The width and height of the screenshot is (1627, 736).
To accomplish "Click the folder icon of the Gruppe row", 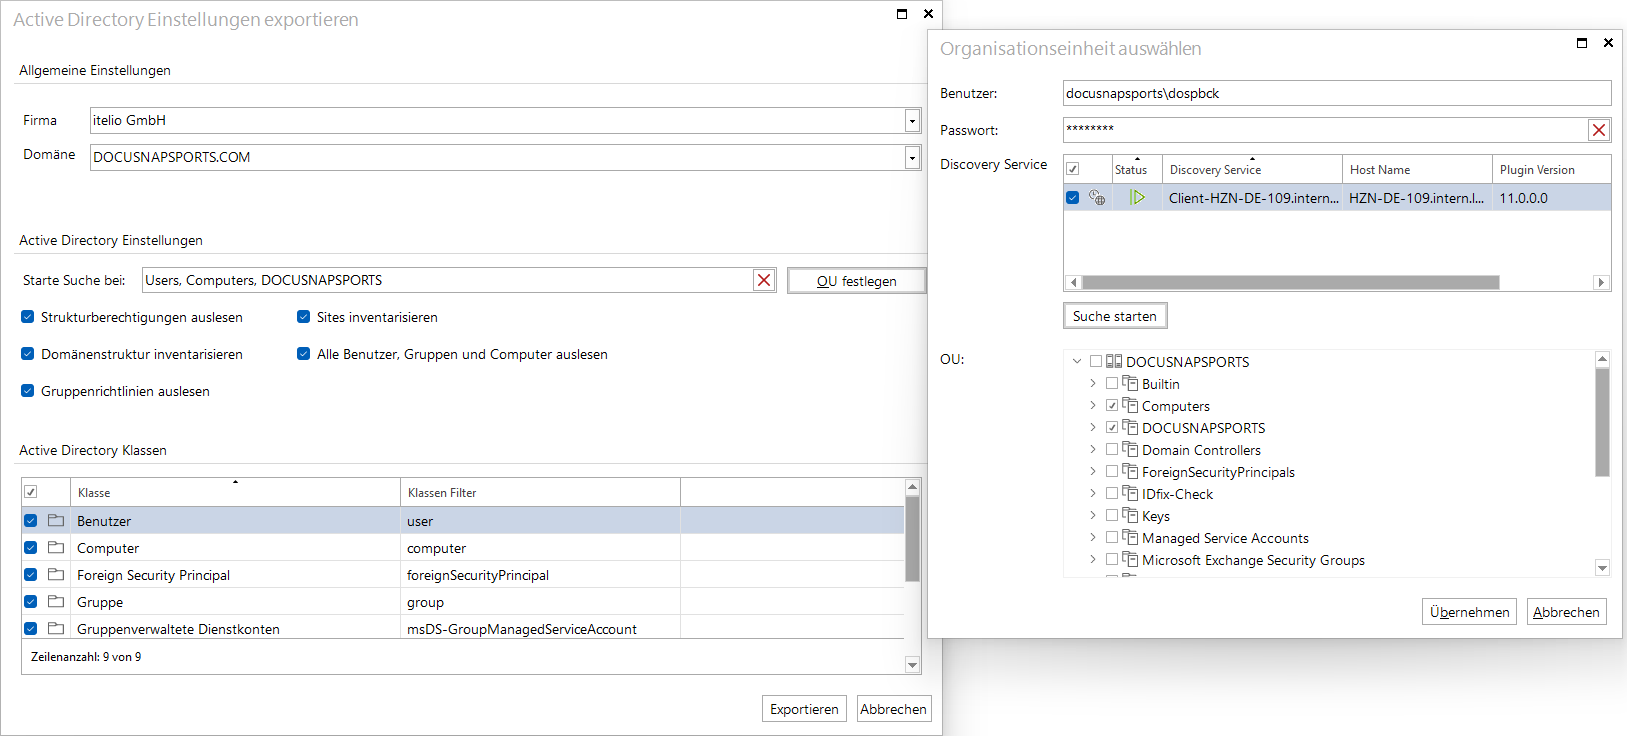I will click(x=56, y=602).
